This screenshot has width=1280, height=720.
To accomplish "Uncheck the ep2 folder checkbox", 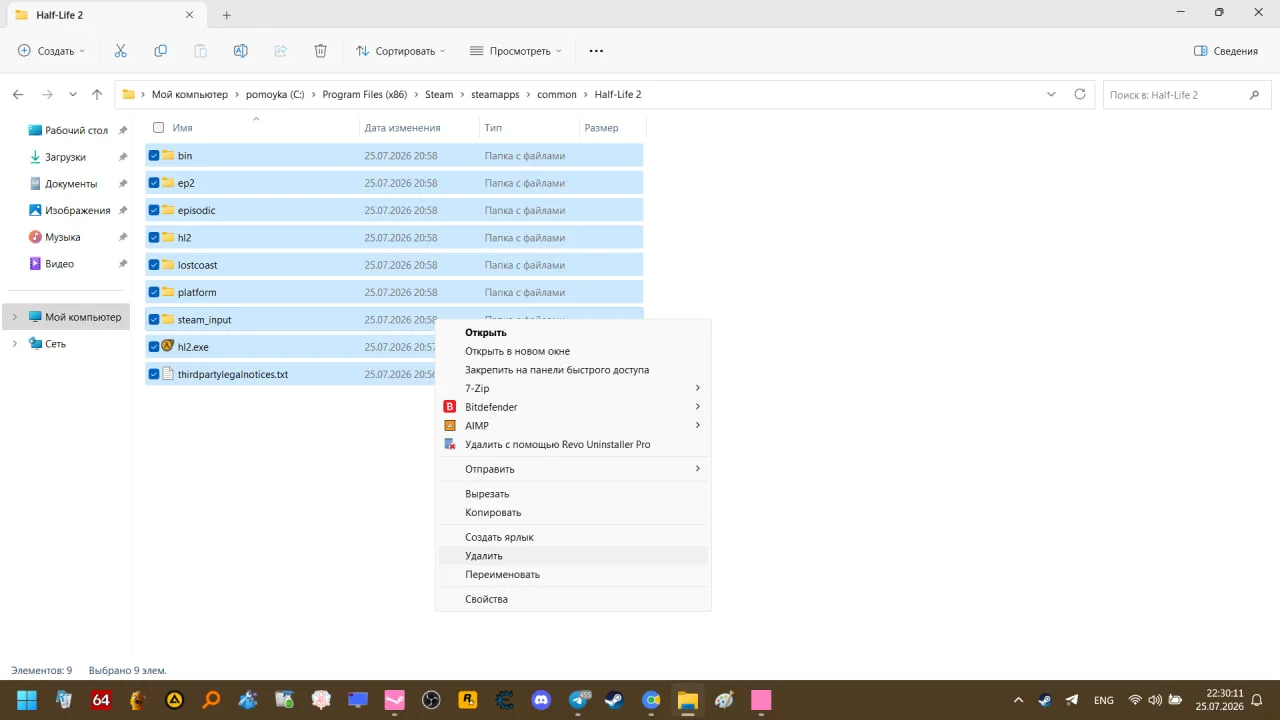I will pos(154,183).
